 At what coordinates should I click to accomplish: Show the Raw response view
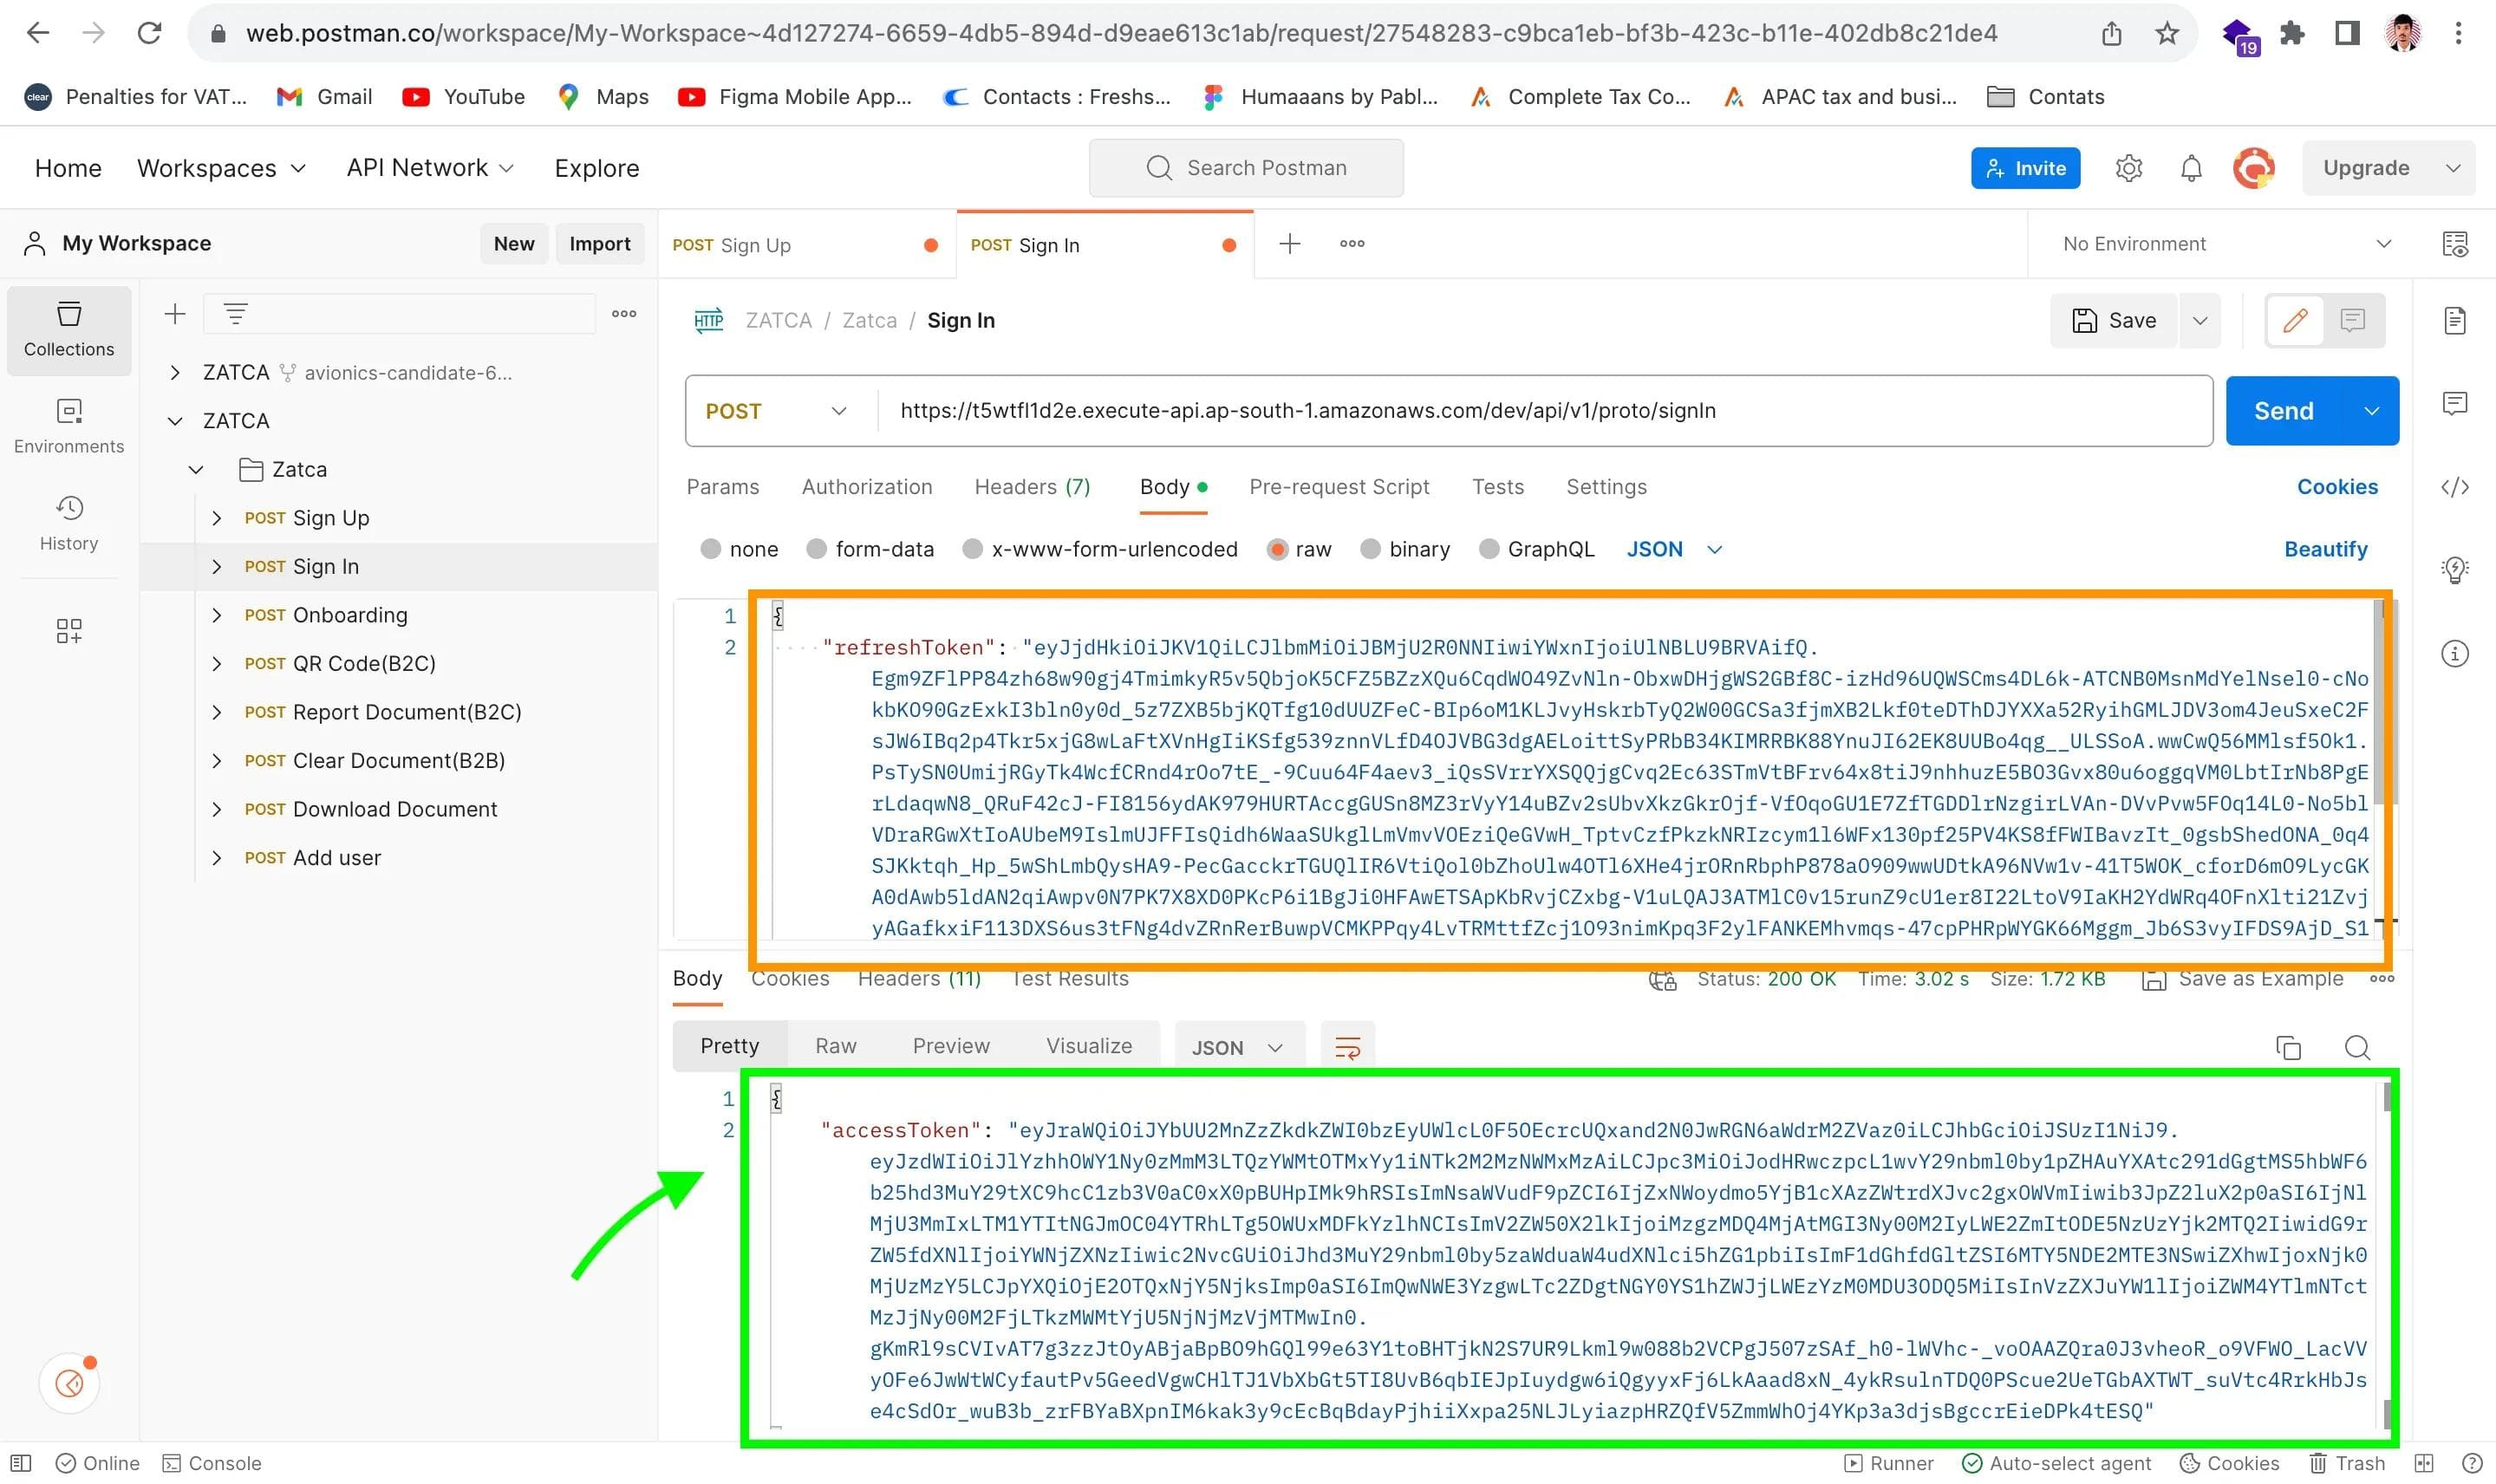tap(835, 1046)
